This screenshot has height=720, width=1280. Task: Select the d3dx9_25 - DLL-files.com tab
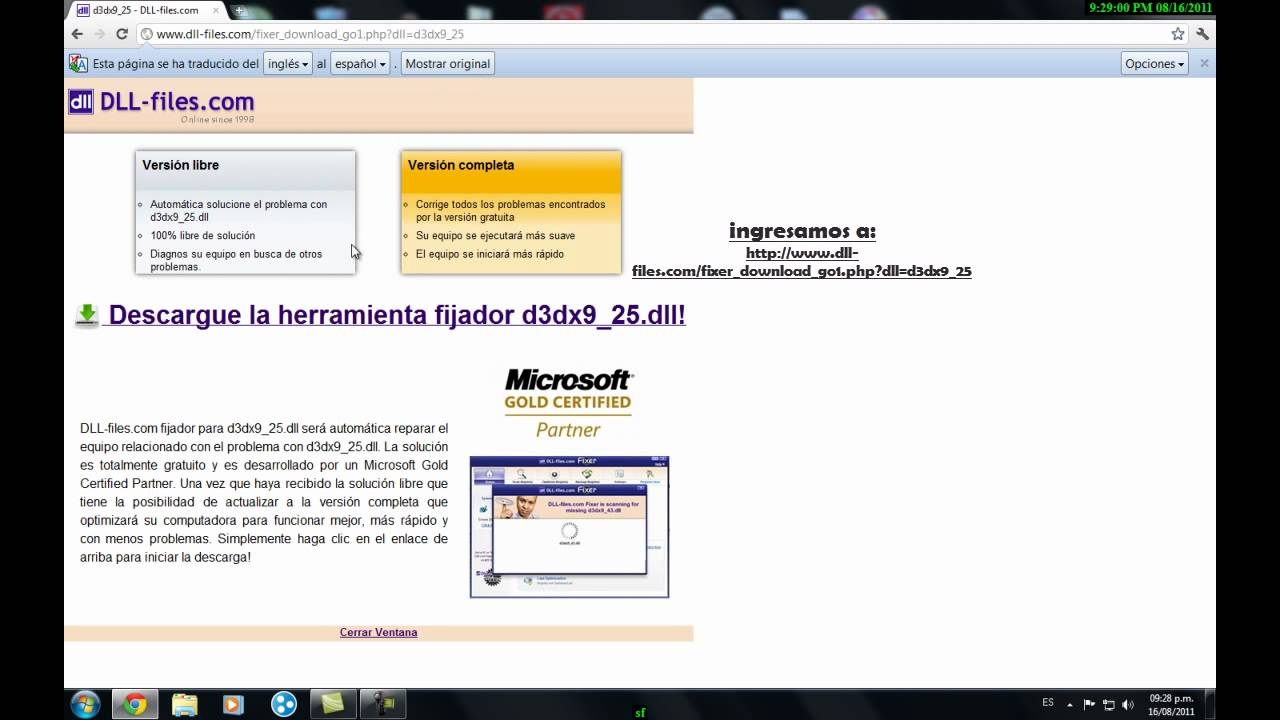tap(145, 10)
